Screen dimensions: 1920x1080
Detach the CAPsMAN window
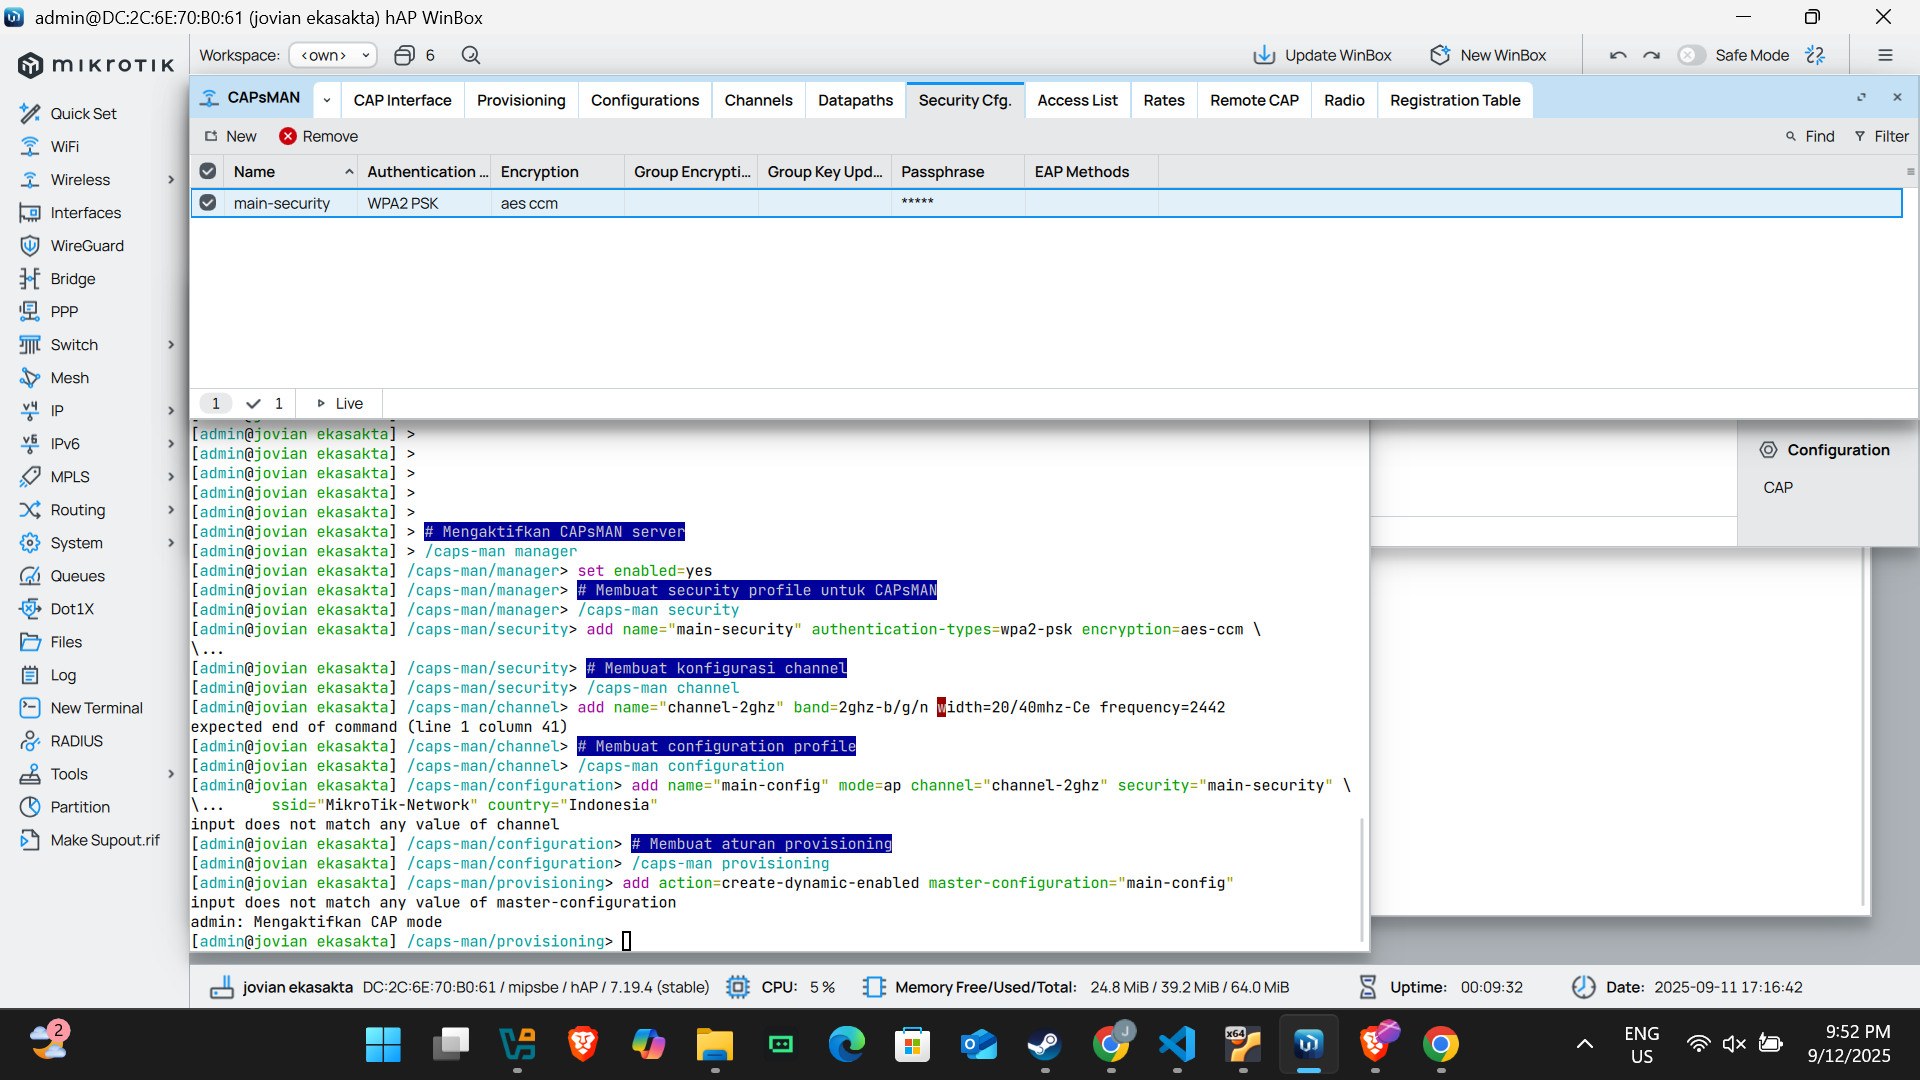coord(1861,97)
